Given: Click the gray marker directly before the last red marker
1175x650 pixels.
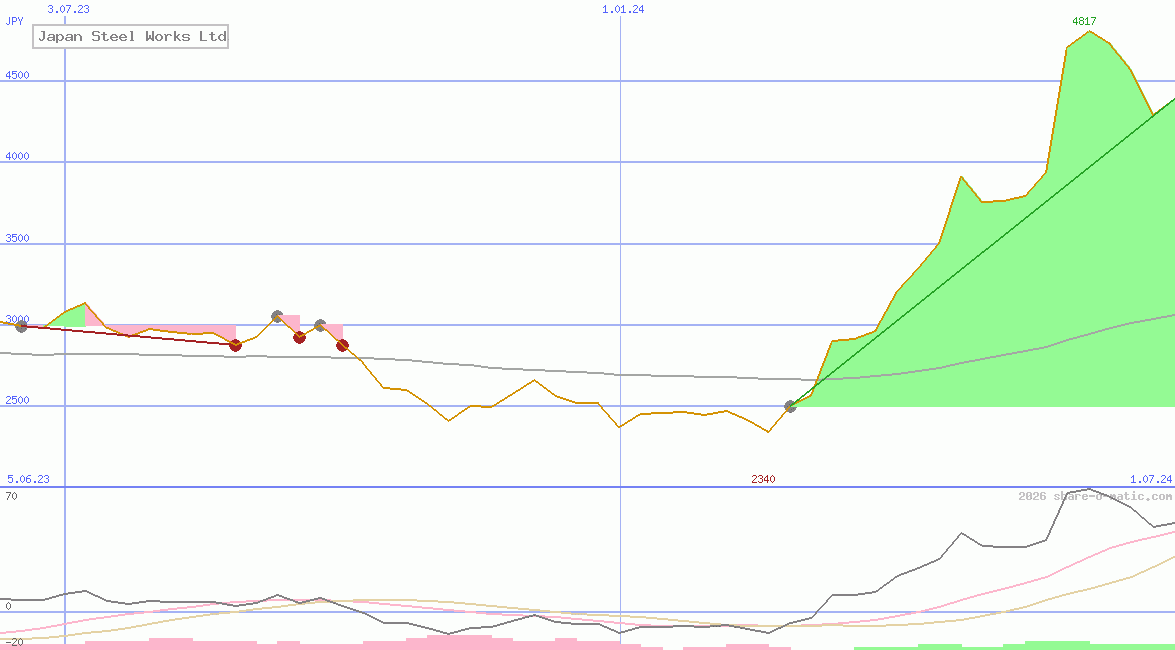Looking at the screenshot, I should 320,325.
